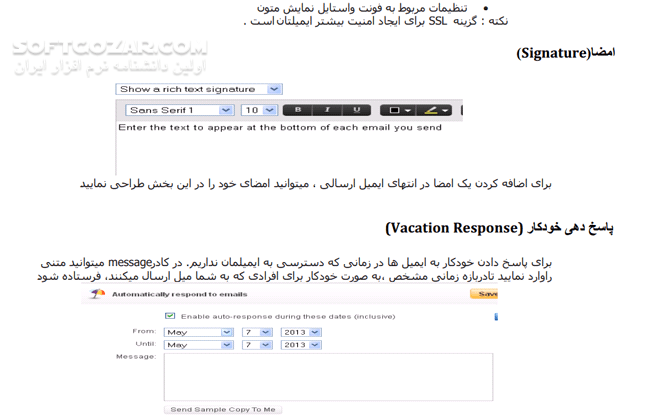Toggle the Underline formatting button
This screenshot has height=415, width=650.
point(357,110)
